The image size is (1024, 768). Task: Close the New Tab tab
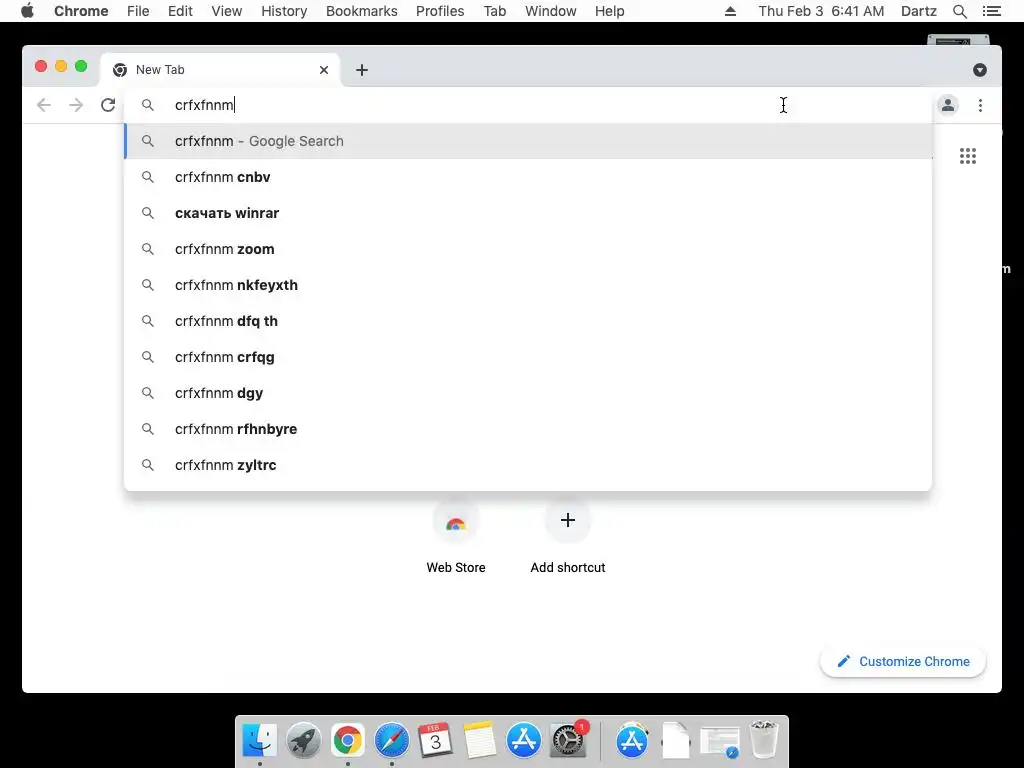tap(324, 70)
